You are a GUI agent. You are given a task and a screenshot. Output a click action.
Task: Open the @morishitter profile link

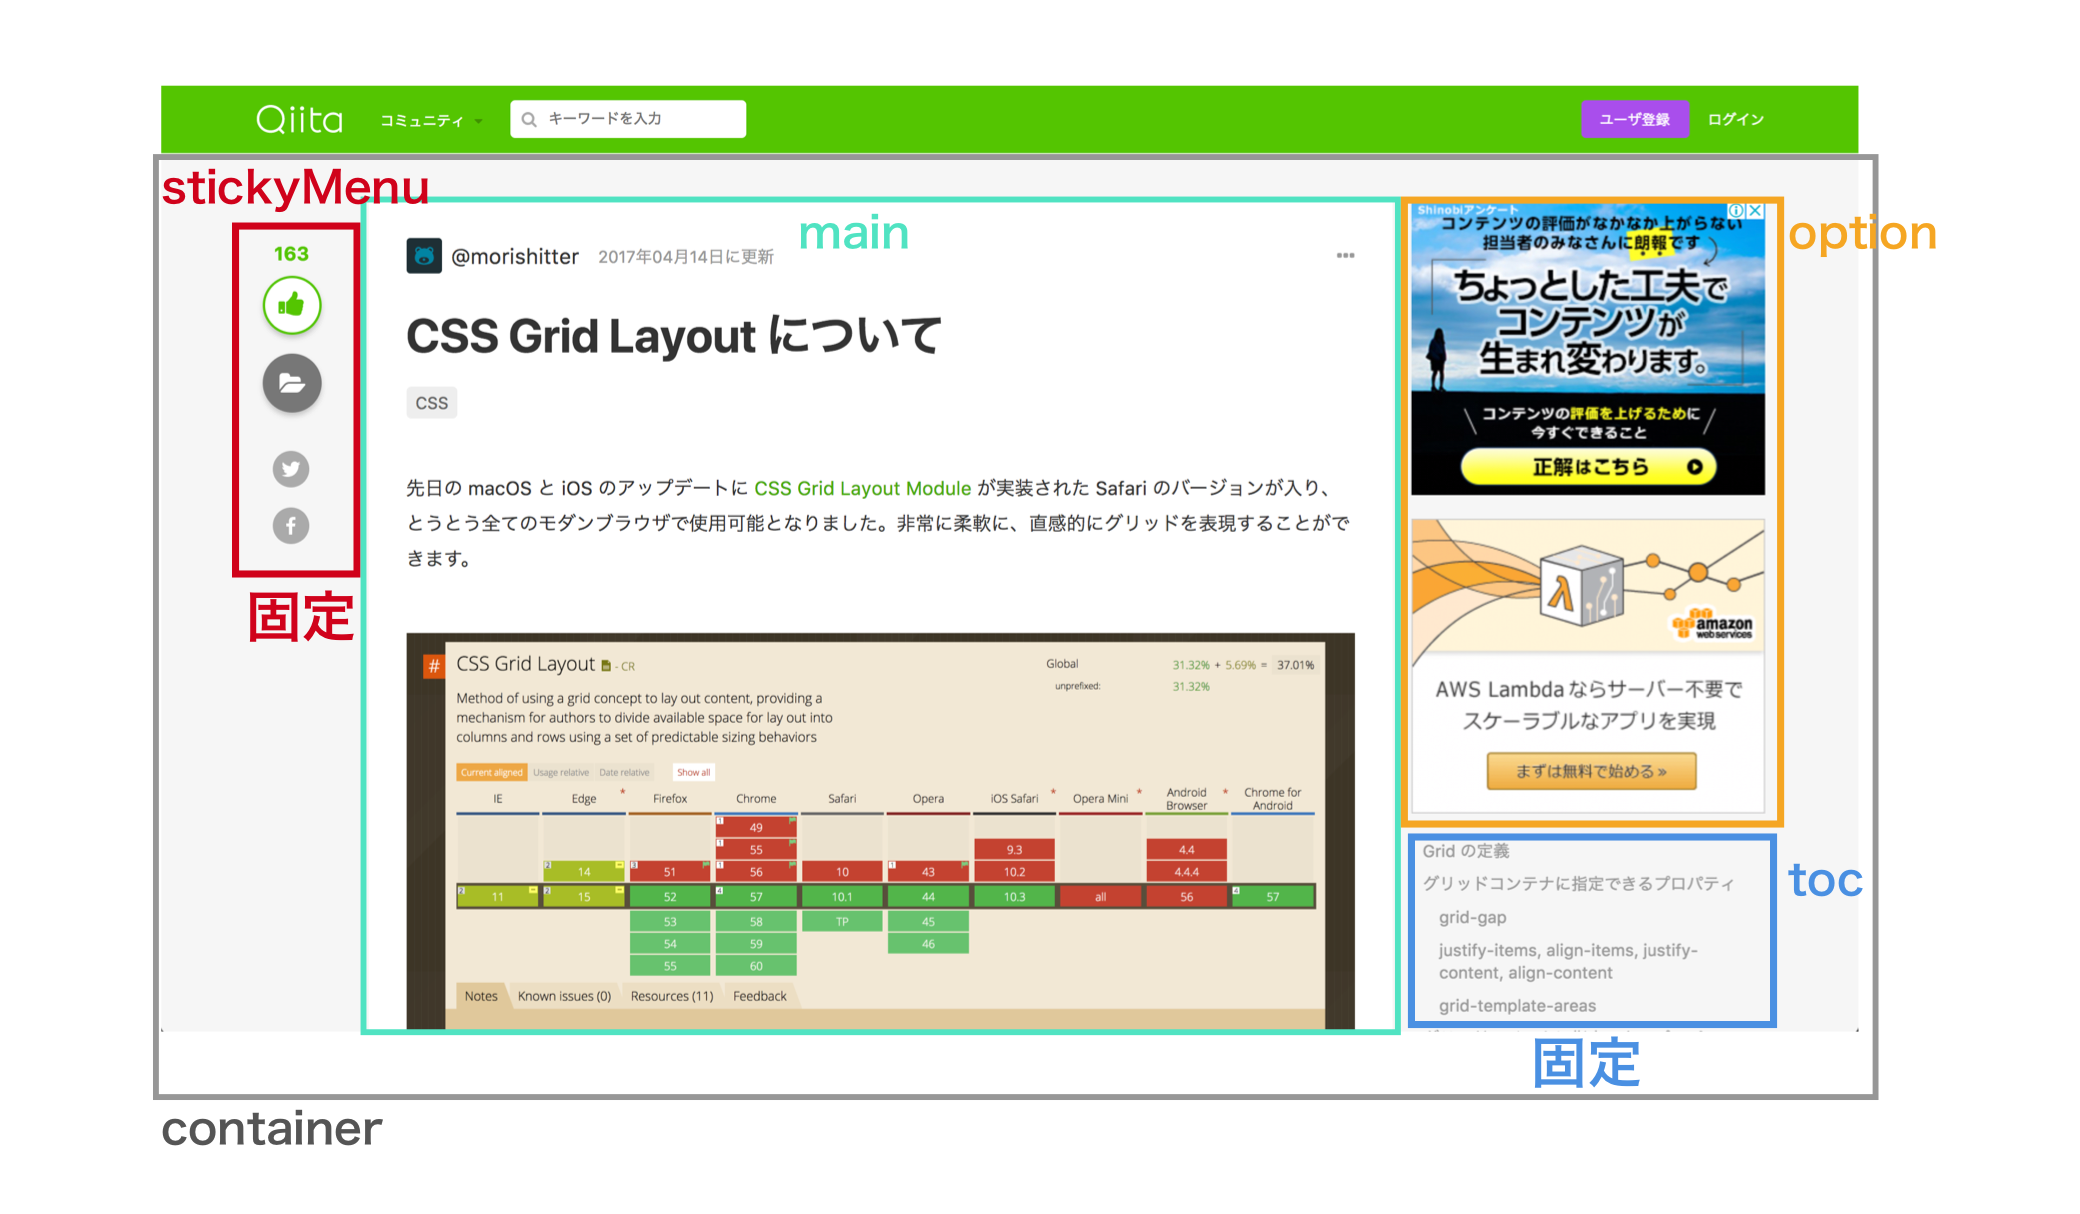click(x=515, y=257)
